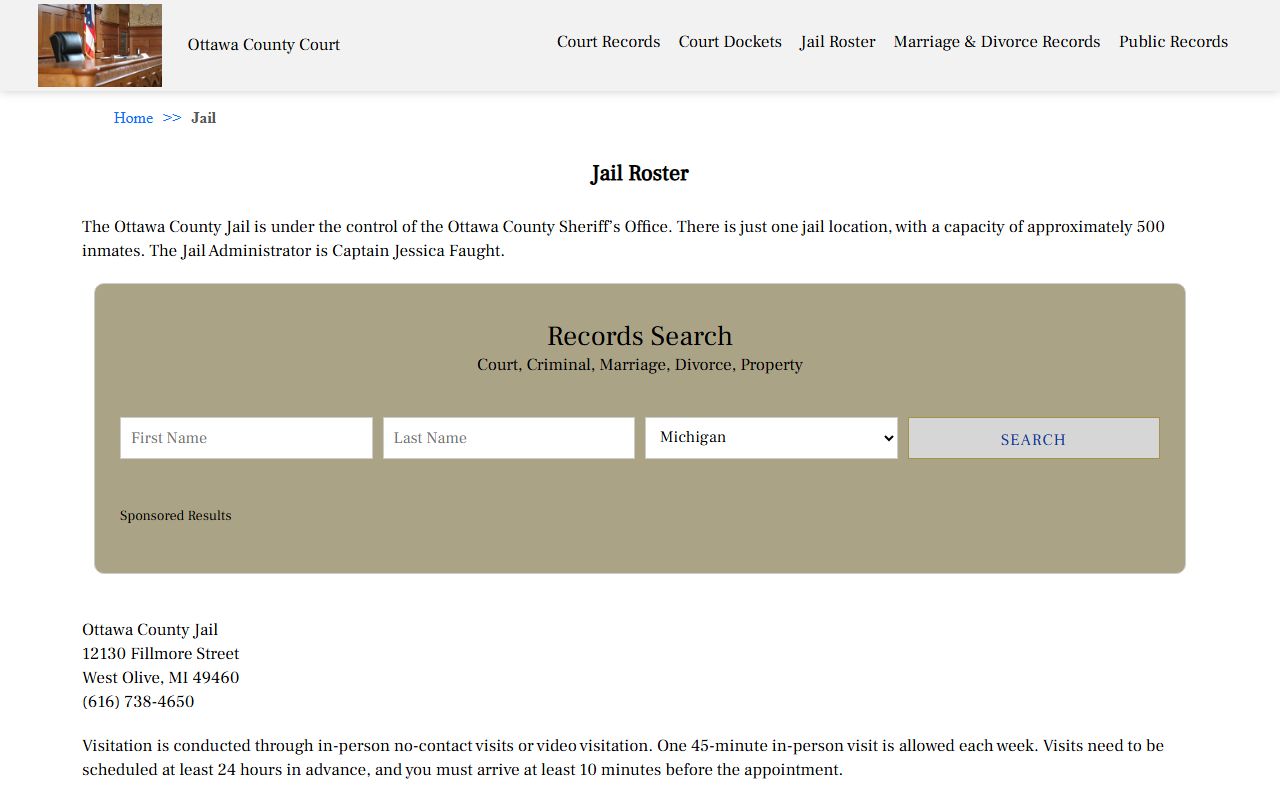
Task: Select Jail Roster in the top menu
Action: (837, 42)
